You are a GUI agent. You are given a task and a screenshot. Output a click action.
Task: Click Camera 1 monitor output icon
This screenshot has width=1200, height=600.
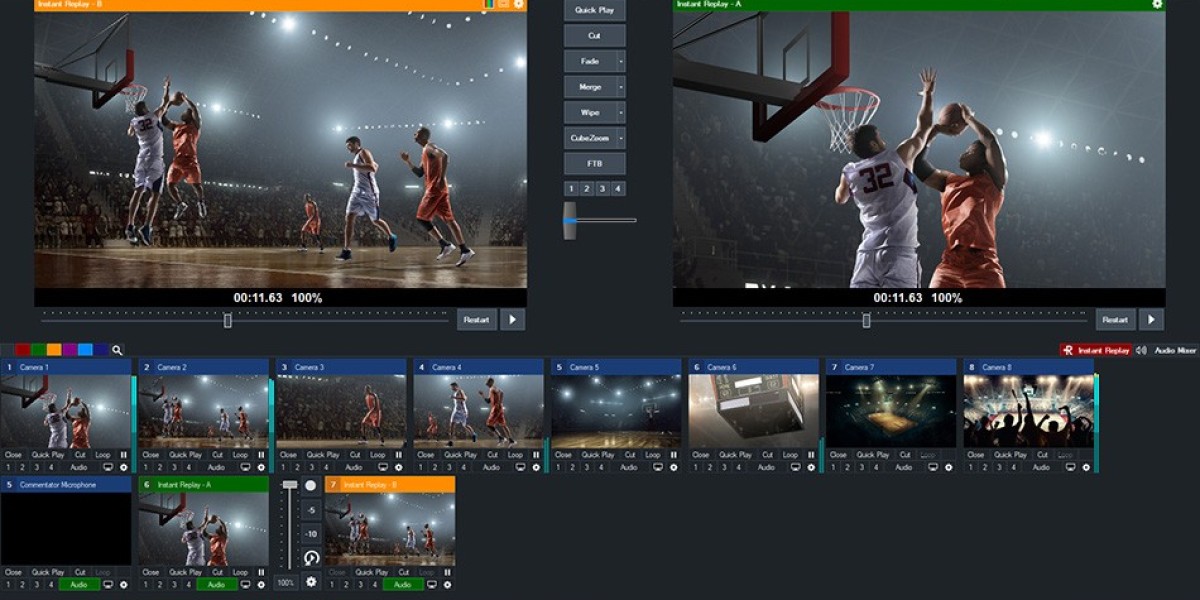click(x=108, y=467)
